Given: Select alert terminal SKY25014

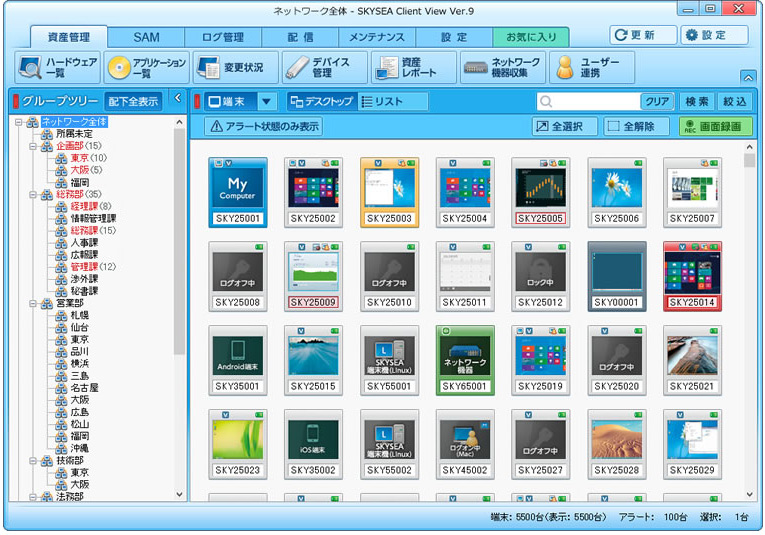Looking at the screenshot, I should tap(692, 276).
